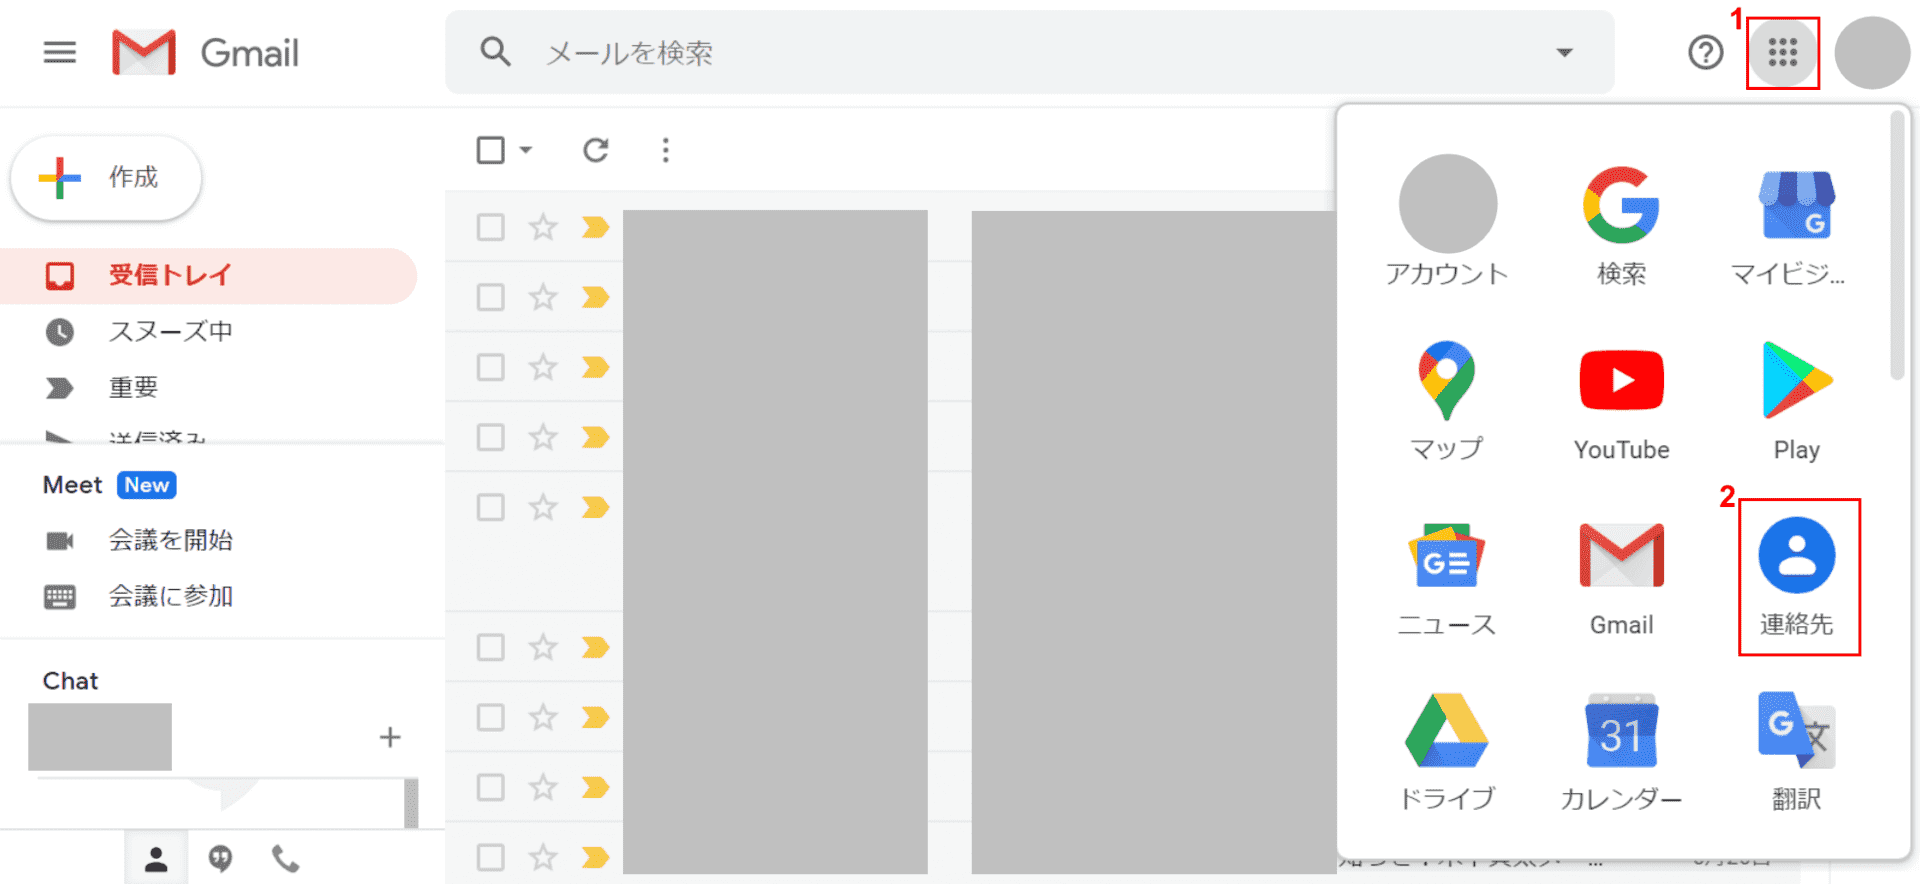The width and height of the screenshot is (1920, 884).
Task: Open the help question mark icon
Action: 1705,52
